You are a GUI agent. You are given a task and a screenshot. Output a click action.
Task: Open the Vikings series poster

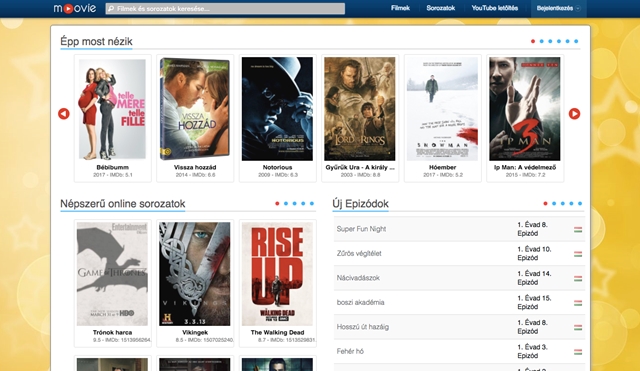click(x=195, y=274)
